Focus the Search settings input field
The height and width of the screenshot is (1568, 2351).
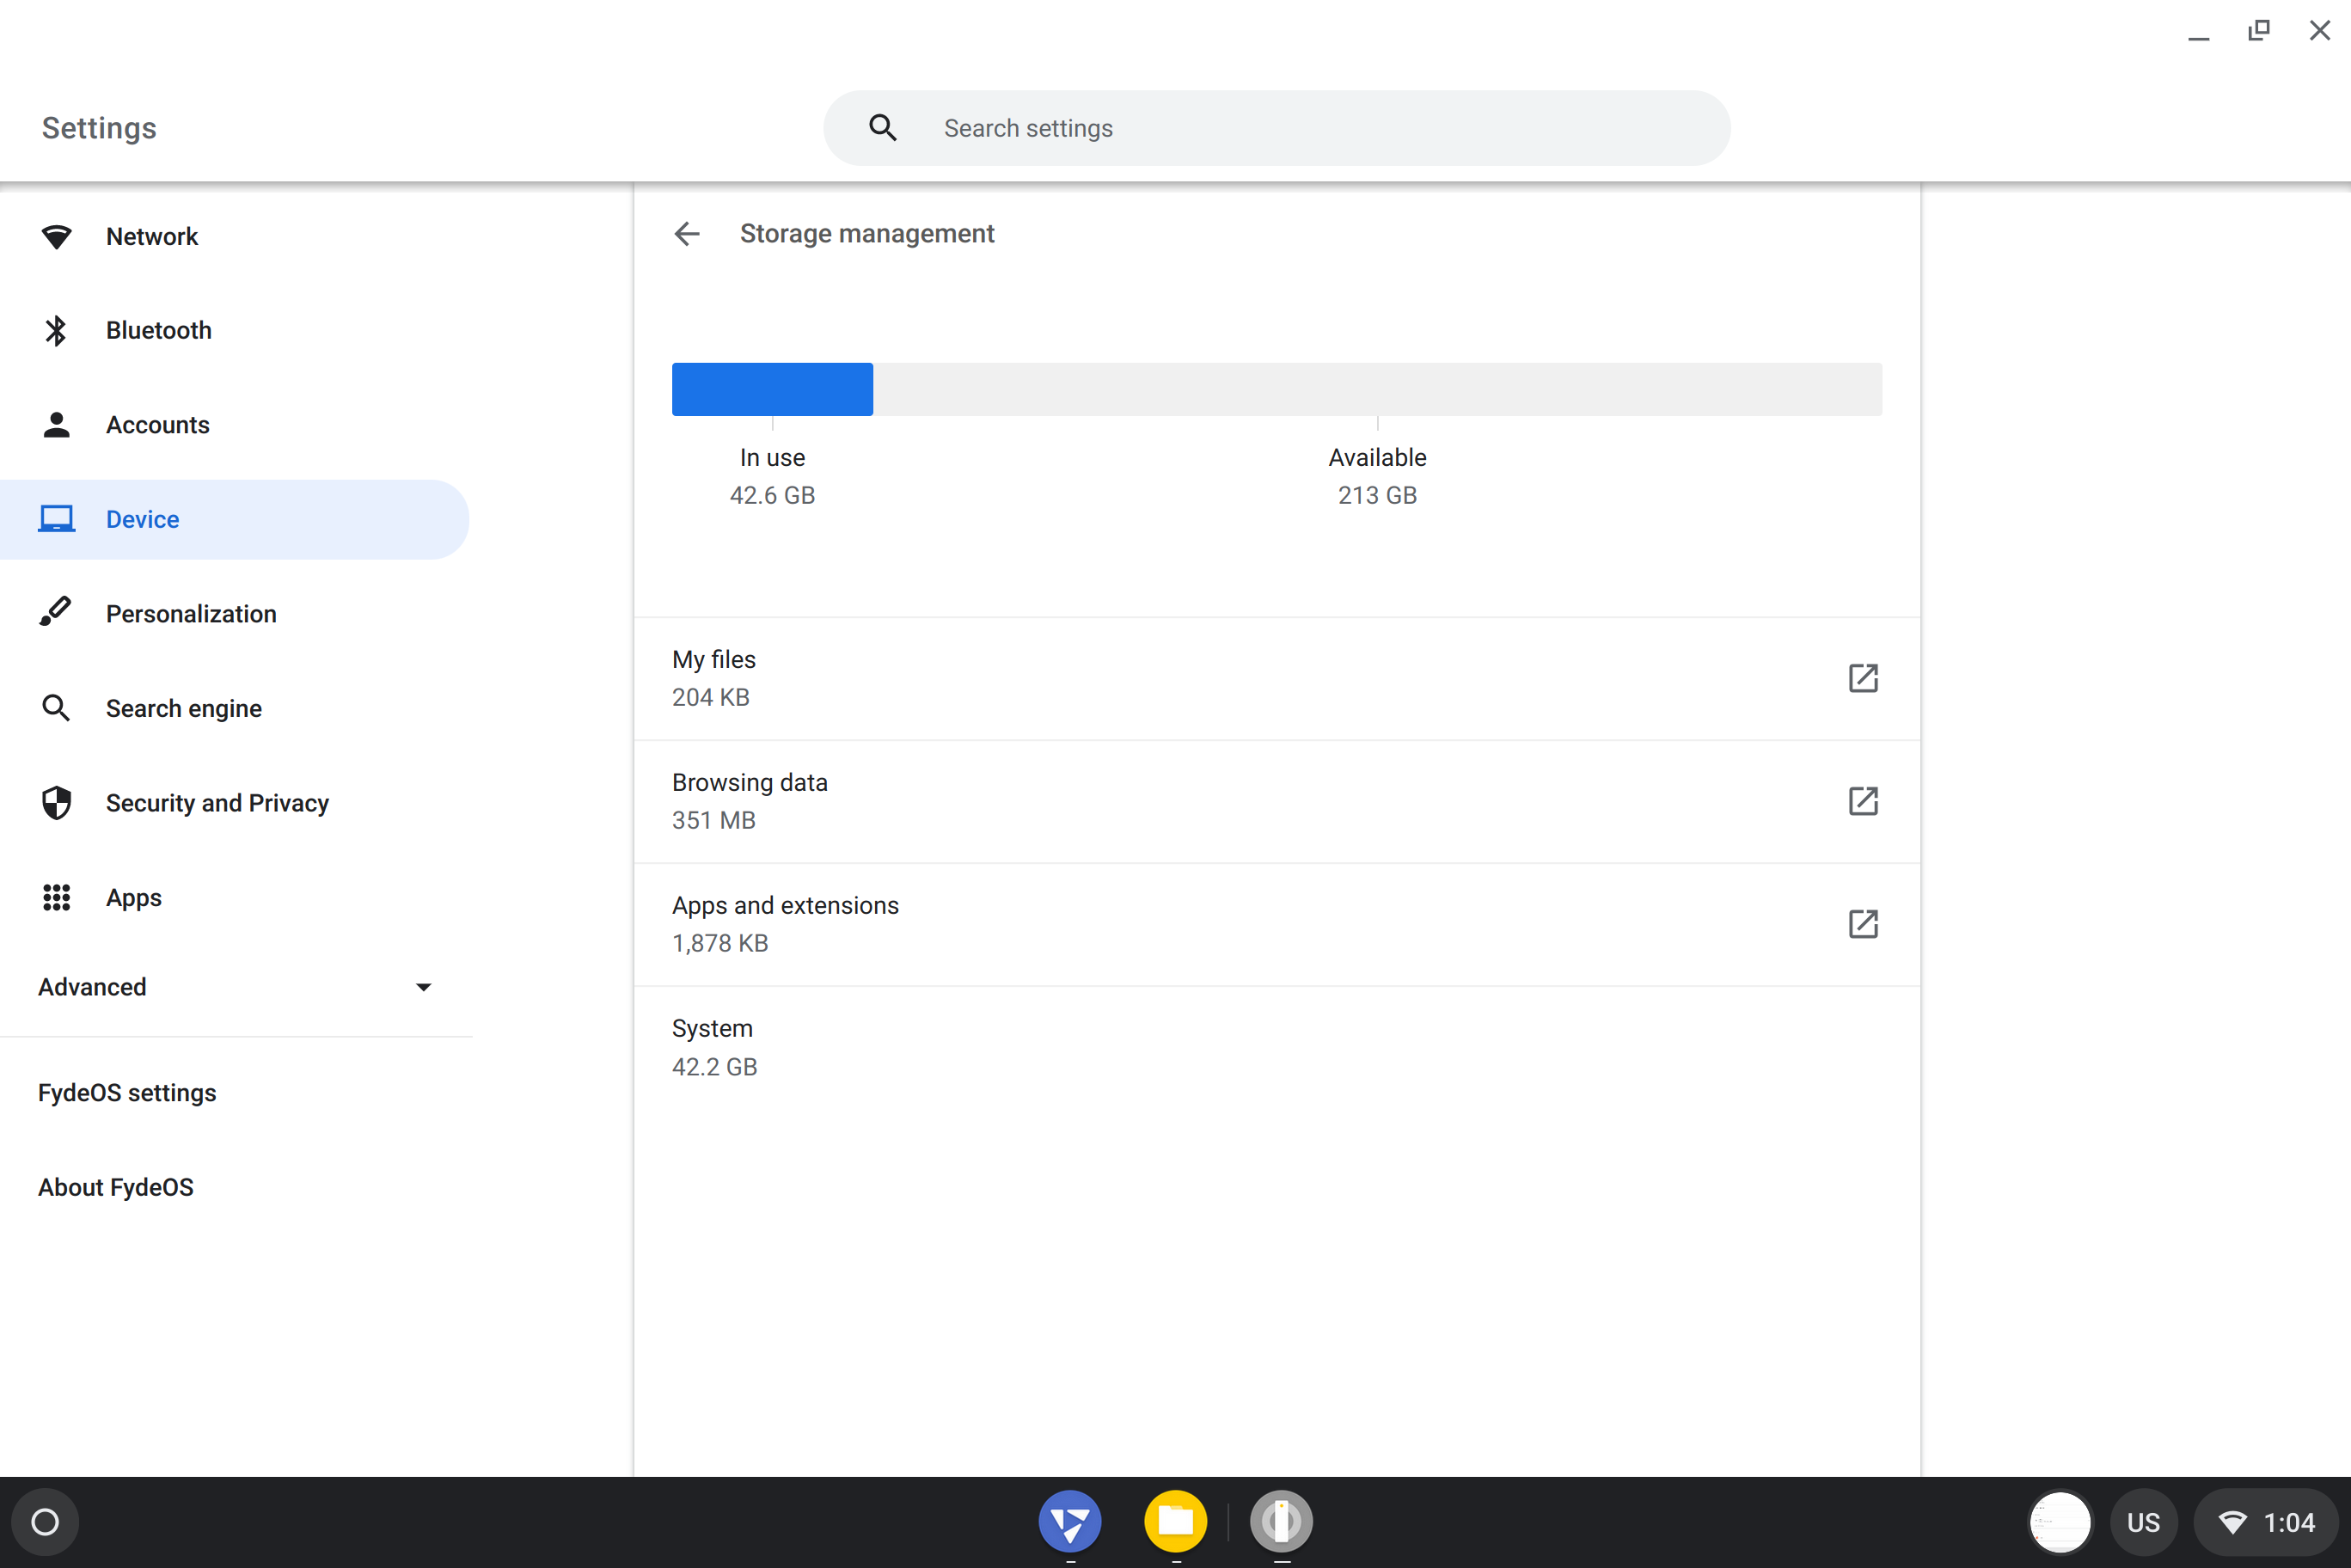tap(1276, 128)
